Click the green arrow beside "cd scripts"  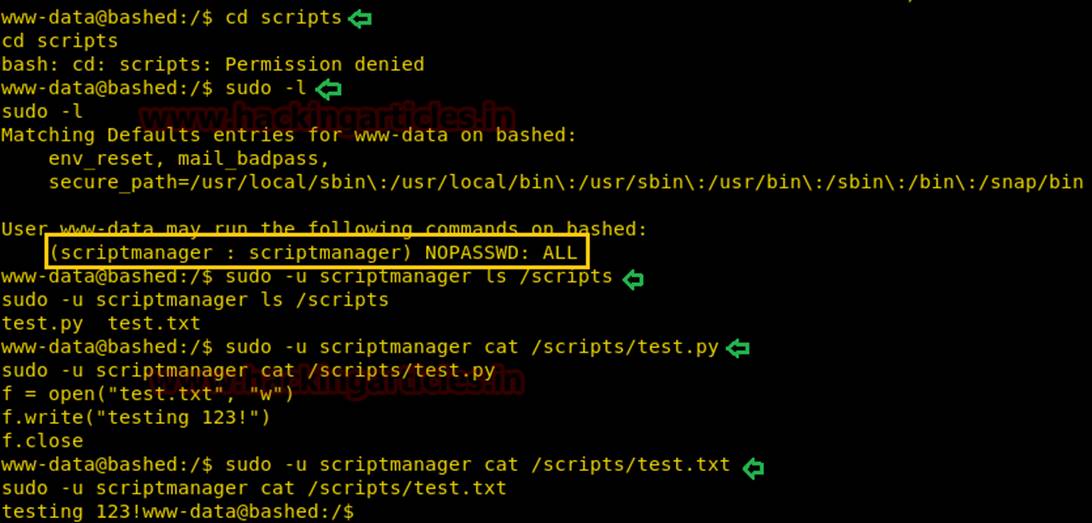[x=359, y=18]
